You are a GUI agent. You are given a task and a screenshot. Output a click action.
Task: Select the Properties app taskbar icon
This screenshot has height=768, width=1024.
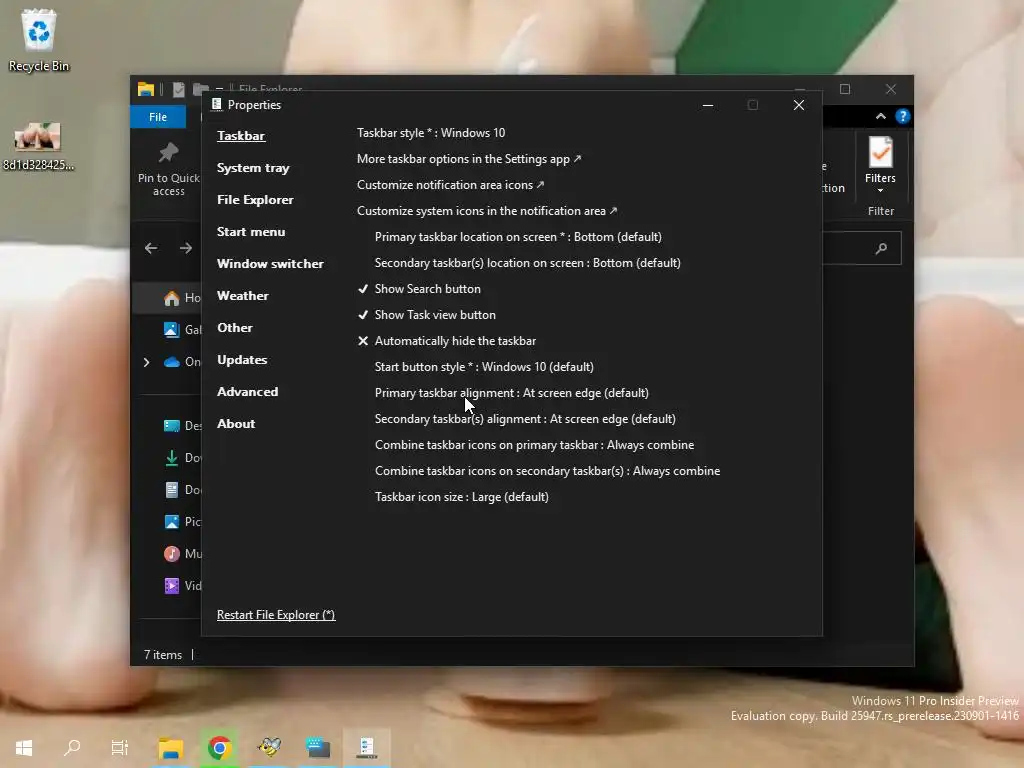click(366, 747)
